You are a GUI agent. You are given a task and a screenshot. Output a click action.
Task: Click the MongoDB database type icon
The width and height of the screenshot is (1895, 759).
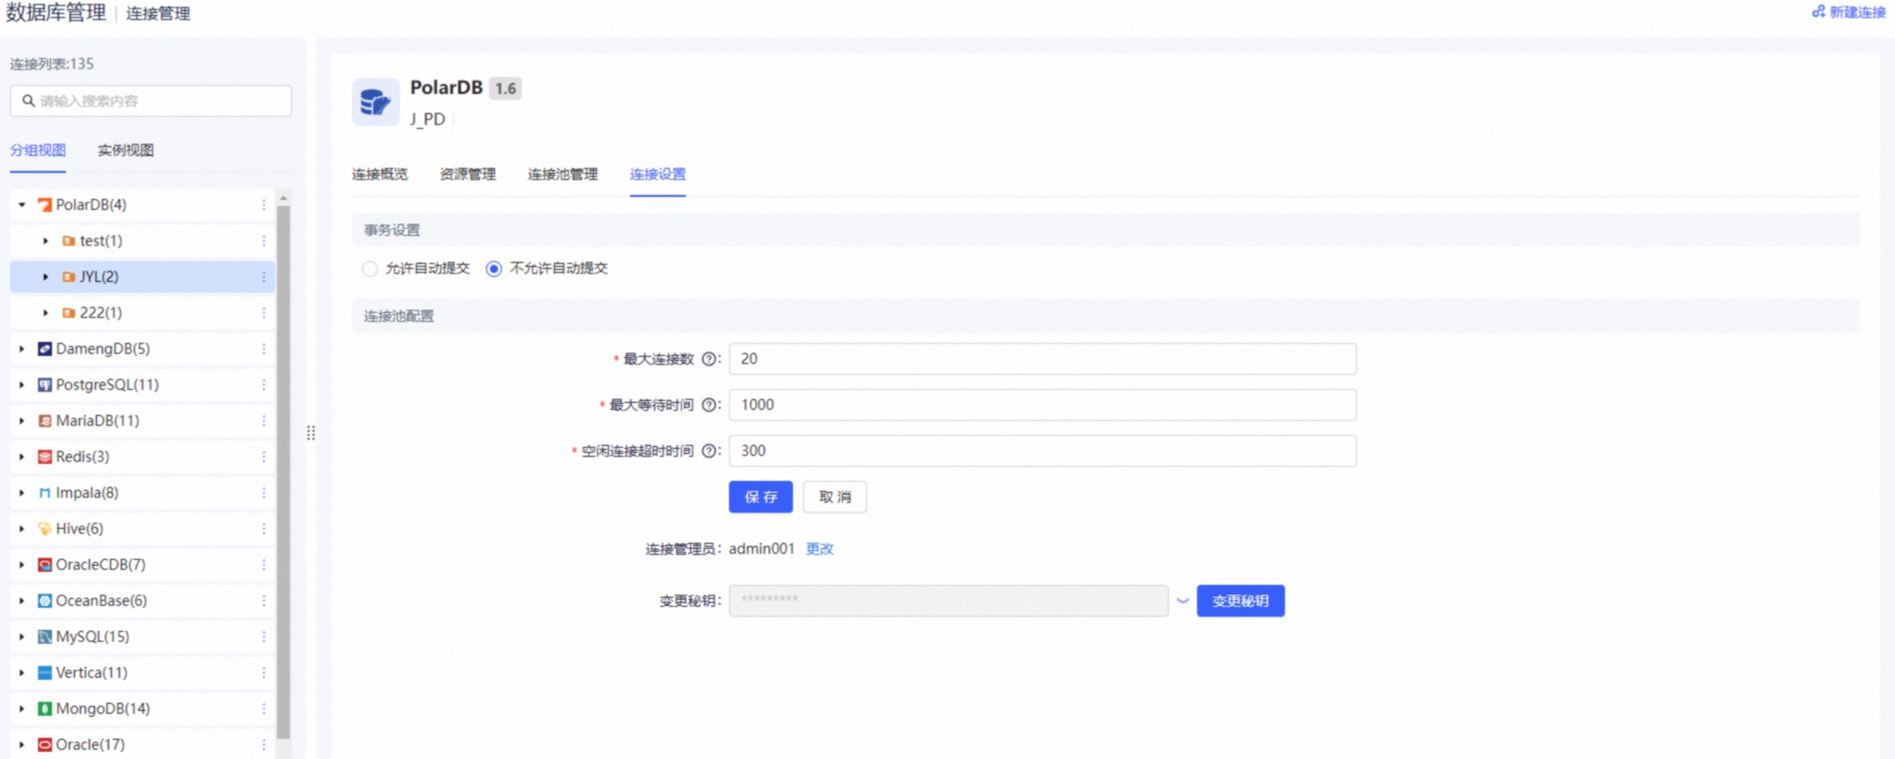coord(45,709)
